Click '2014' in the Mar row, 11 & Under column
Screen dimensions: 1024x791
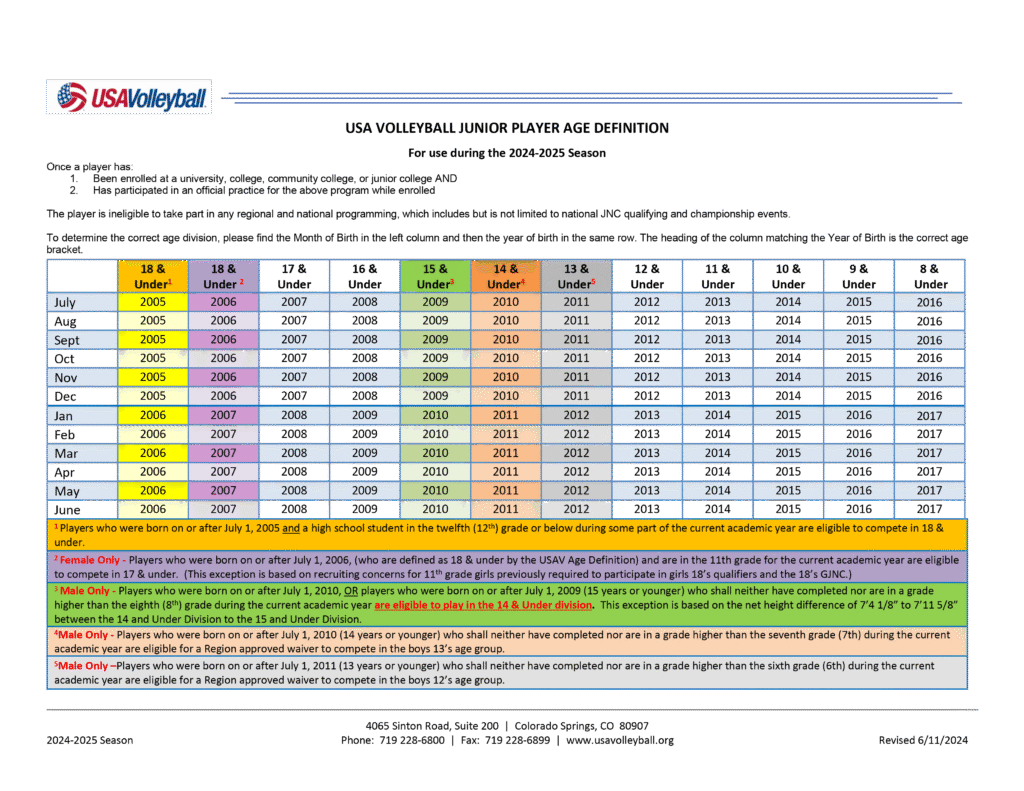[x=717, y=453]
